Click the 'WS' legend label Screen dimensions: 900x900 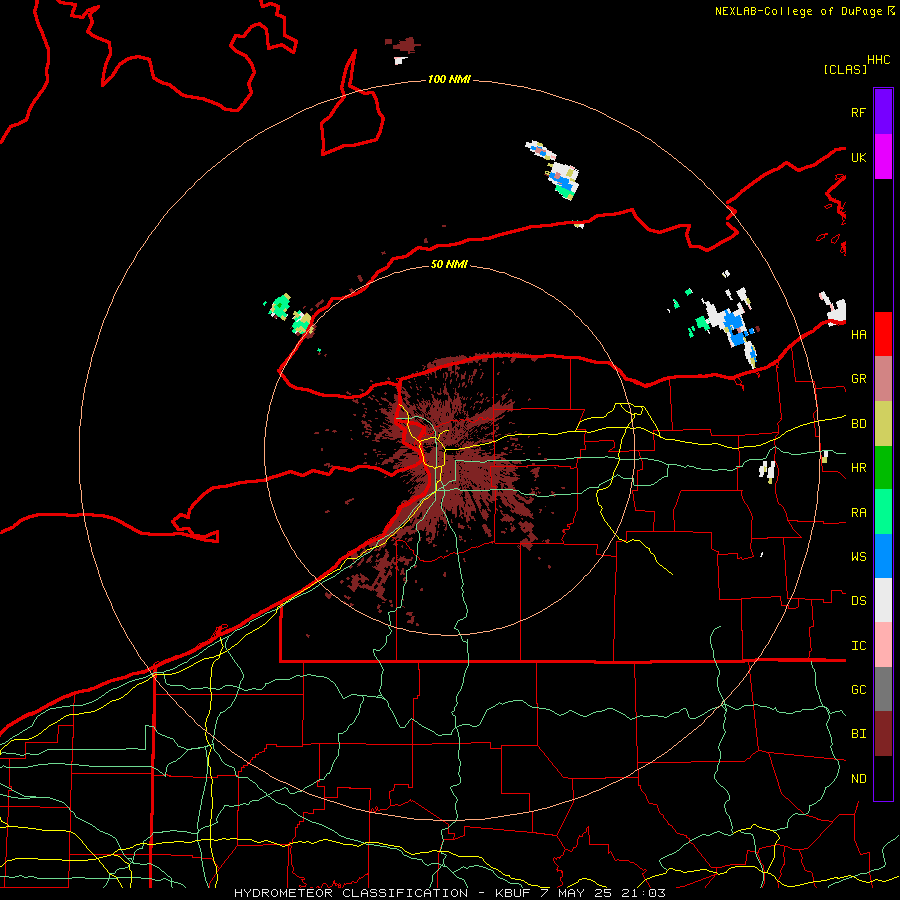click(858, 557)
